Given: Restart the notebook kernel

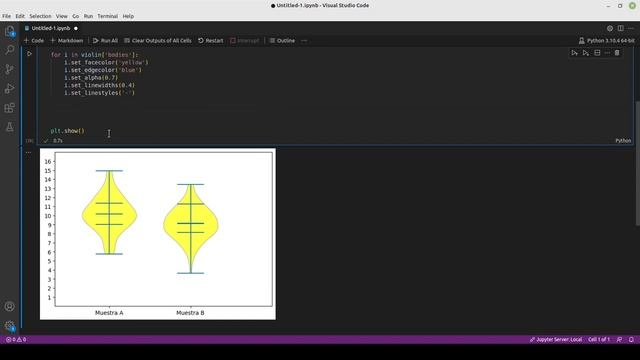Looking at the screenshot, I should (x=211, y=40).
